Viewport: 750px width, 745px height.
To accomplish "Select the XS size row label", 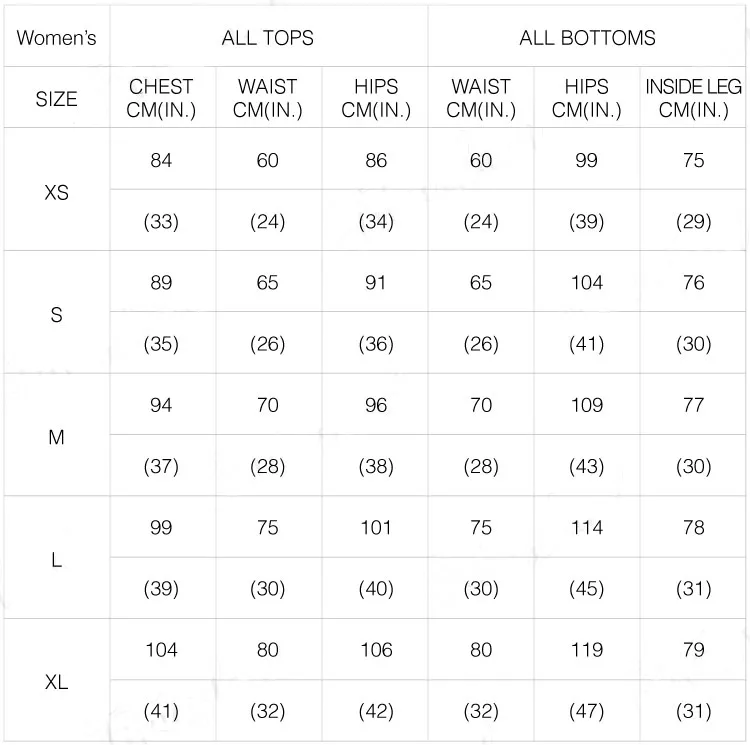I will click(x=56, y=193).
